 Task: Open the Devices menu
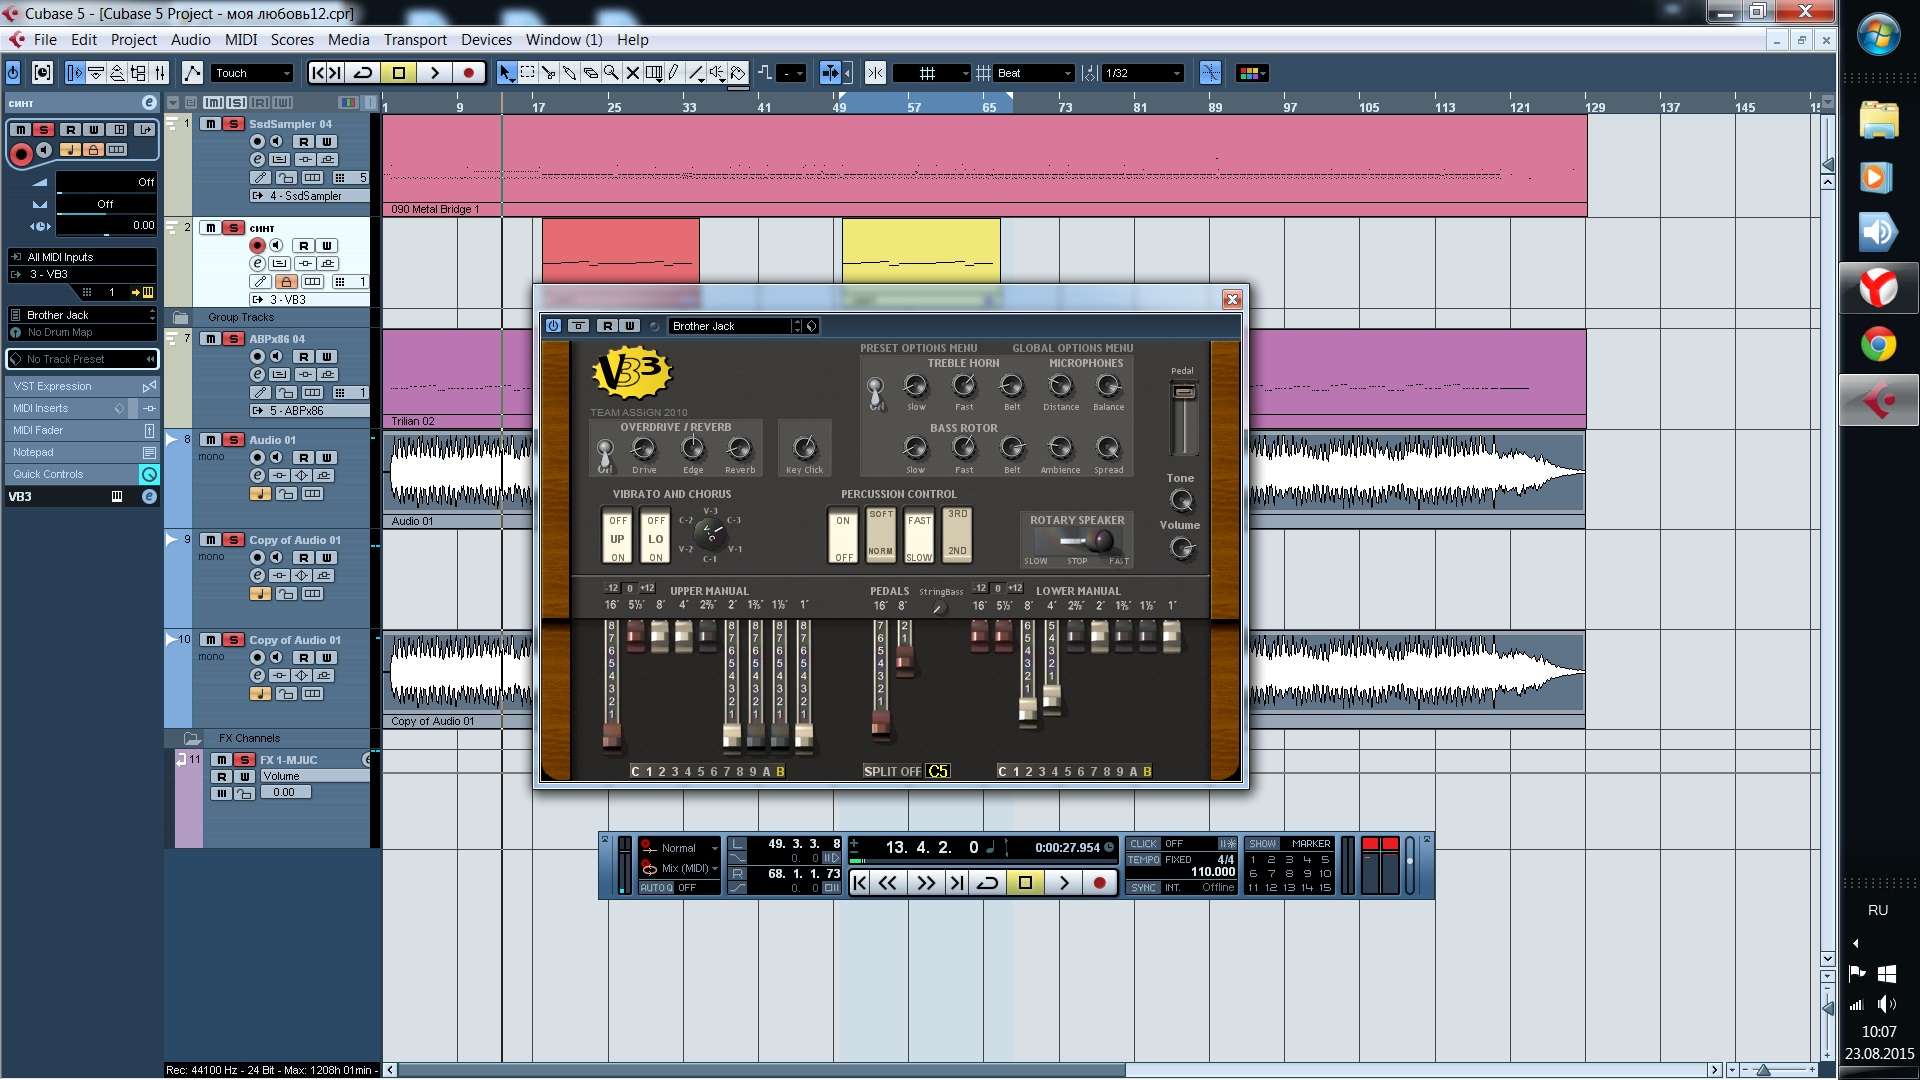pos(486,40)
